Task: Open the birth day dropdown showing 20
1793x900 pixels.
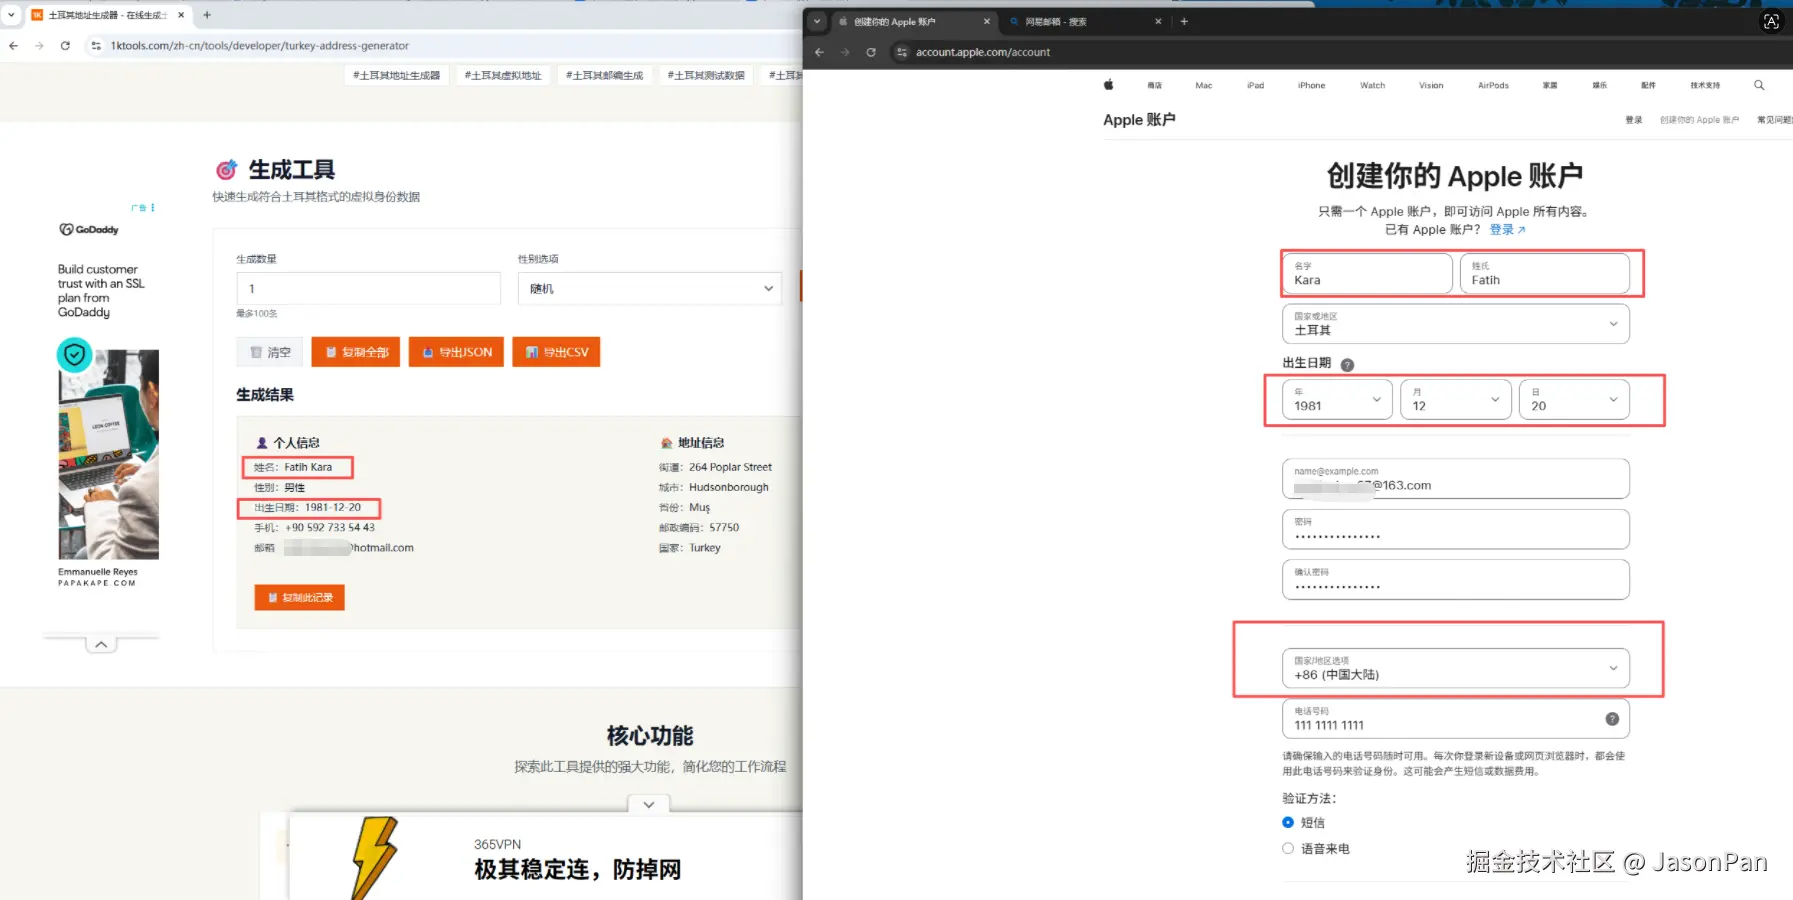Action: tap(1574, 399)
